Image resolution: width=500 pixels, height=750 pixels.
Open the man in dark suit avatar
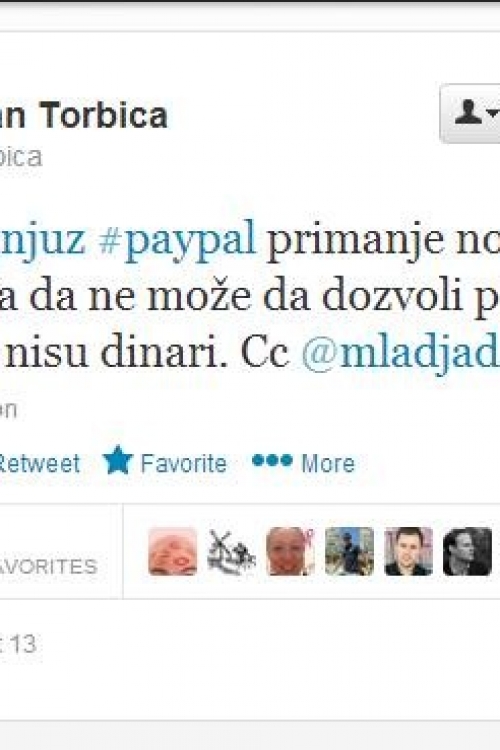(x=409, y=551)
